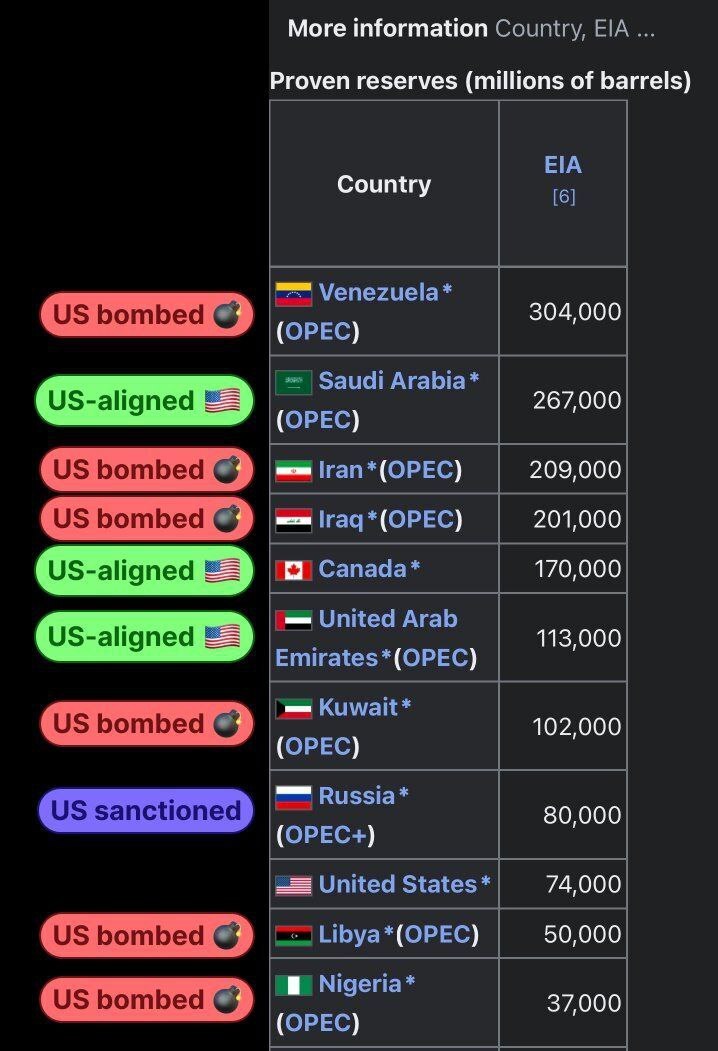718x1051 pixels.
Task: Click the United States flag icon
Action: [294, 885]
